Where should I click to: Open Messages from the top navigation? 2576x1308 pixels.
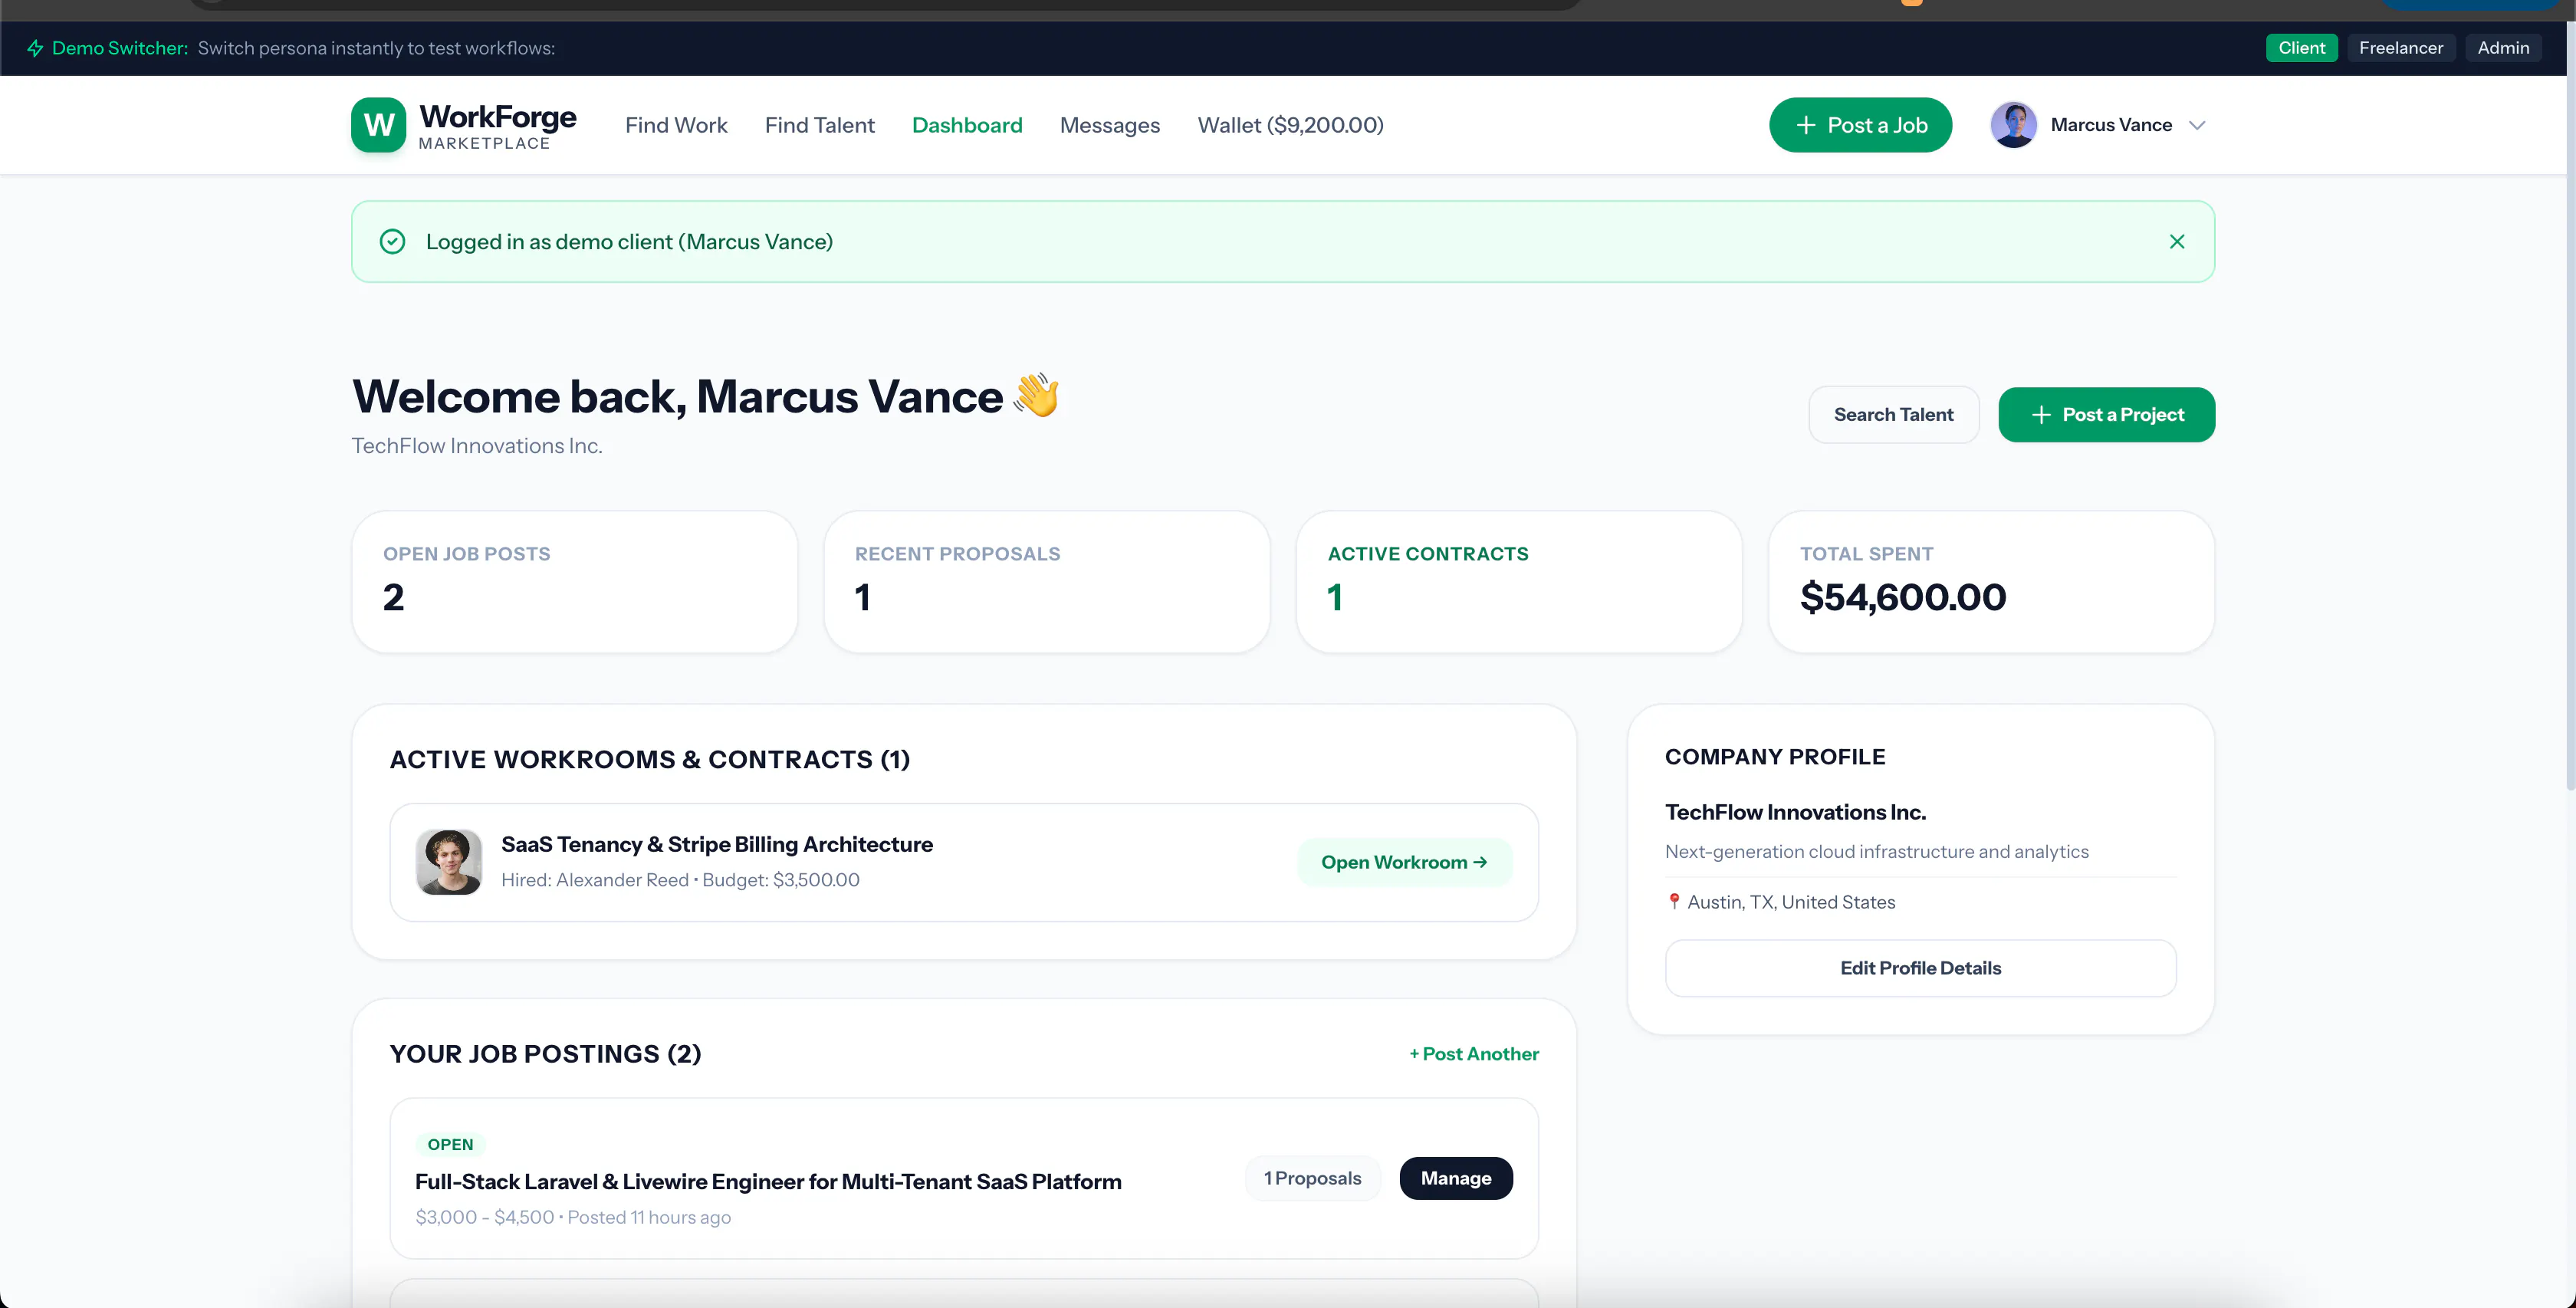click(1110, 125)
